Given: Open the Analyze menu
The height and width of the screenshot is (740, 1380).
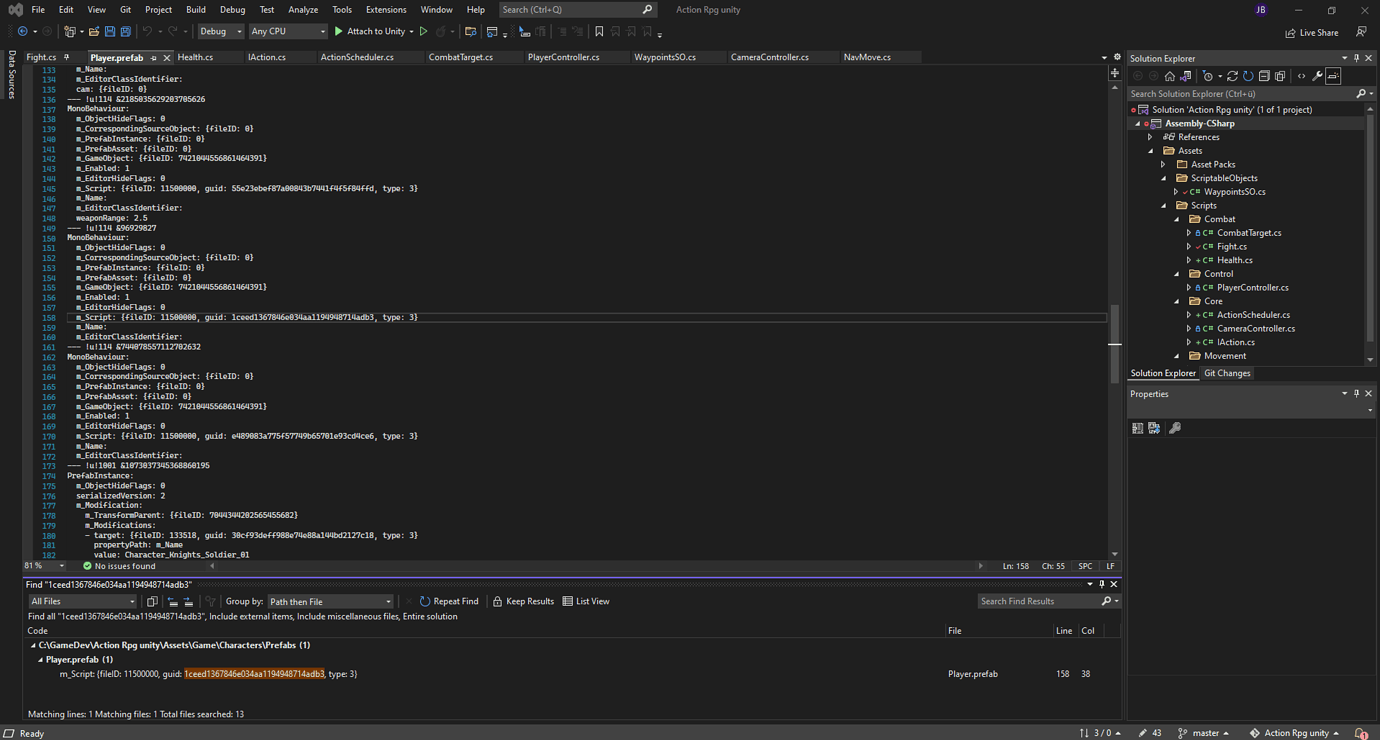Looking at the screenshot, I should click(x=303, y=9).
